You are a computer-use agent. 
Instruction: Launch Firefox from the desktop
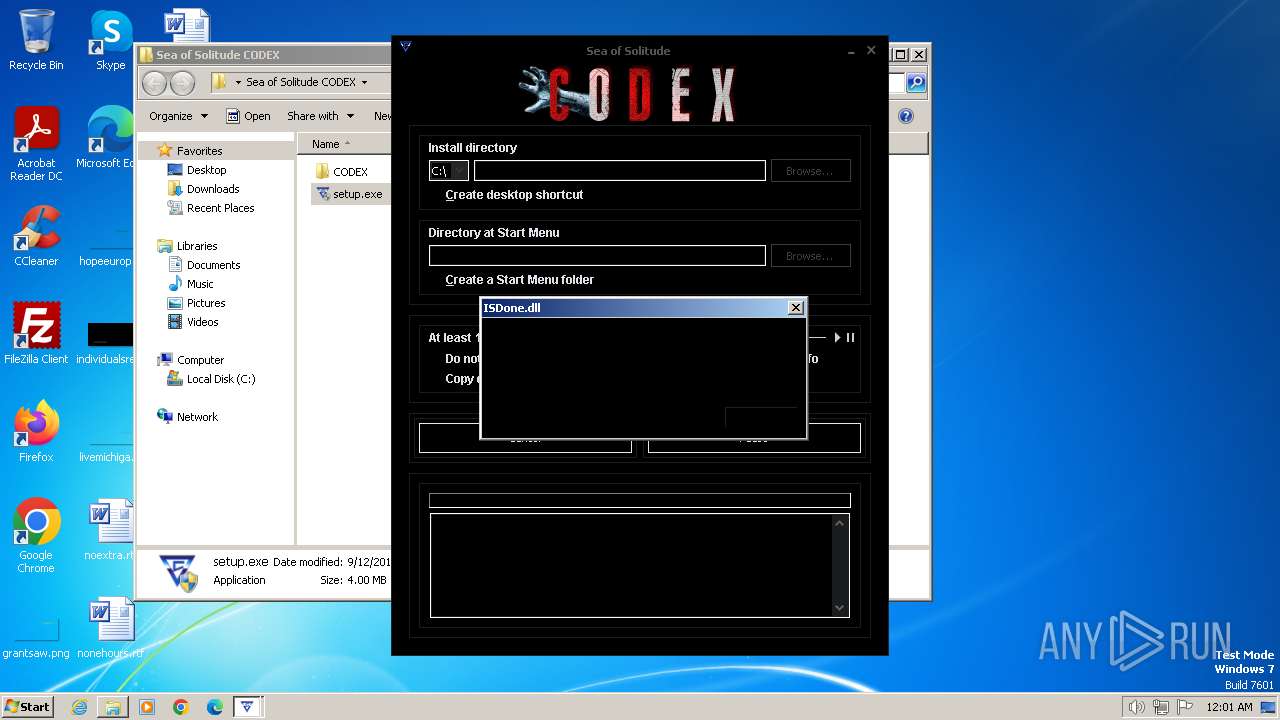pos(36,432)
